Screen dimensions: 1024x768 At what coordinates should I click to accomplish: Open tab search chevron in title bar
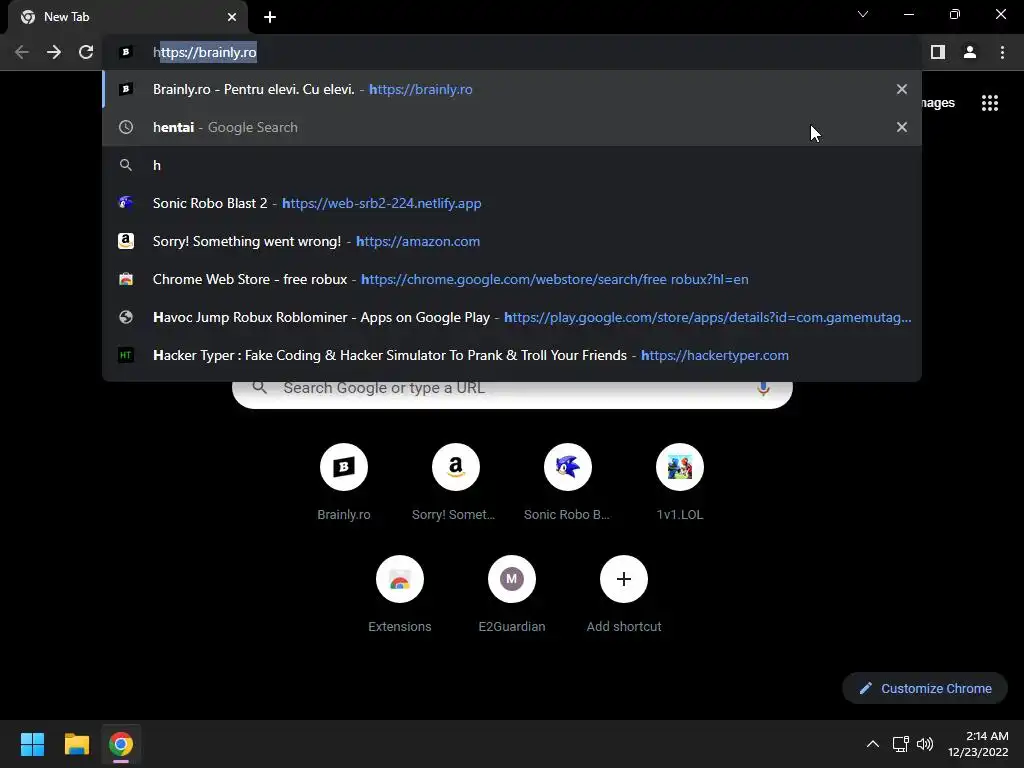point(863,14)
